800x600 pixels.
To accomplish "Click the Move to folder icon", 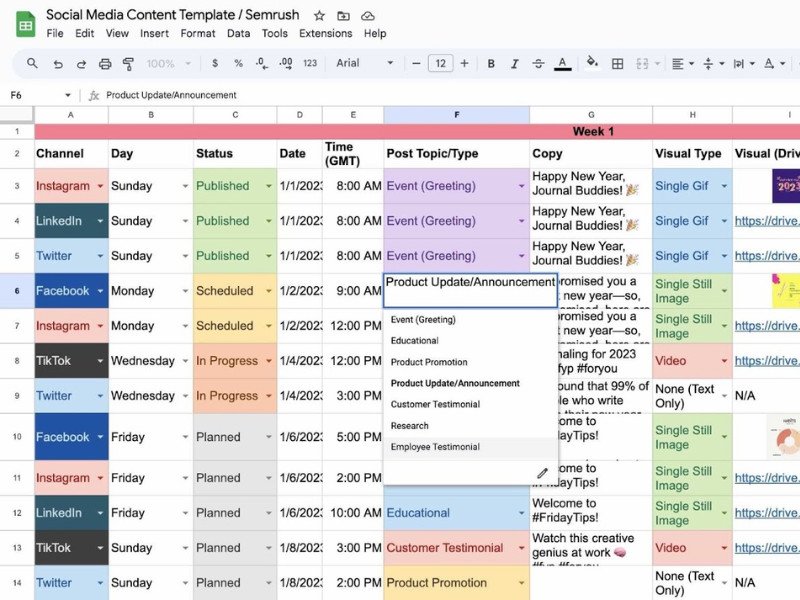I will [x=343, y=16].
